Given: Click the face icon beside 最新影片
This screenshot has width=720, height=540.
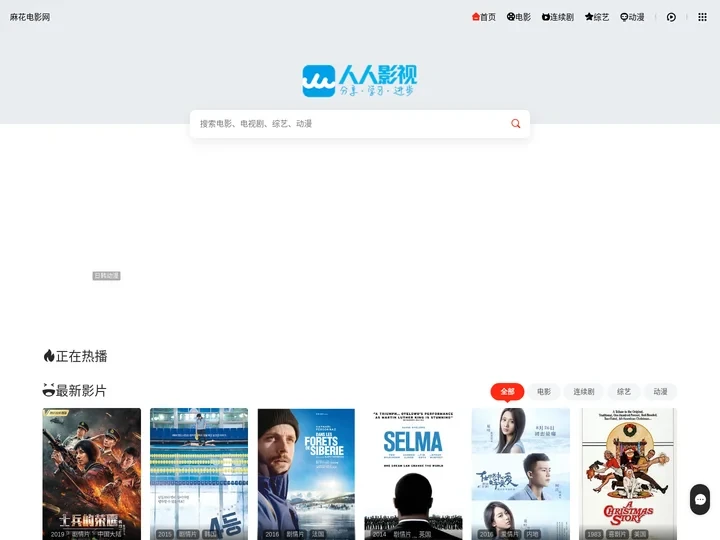Looking at the screenshot, I should click(49, 390).
